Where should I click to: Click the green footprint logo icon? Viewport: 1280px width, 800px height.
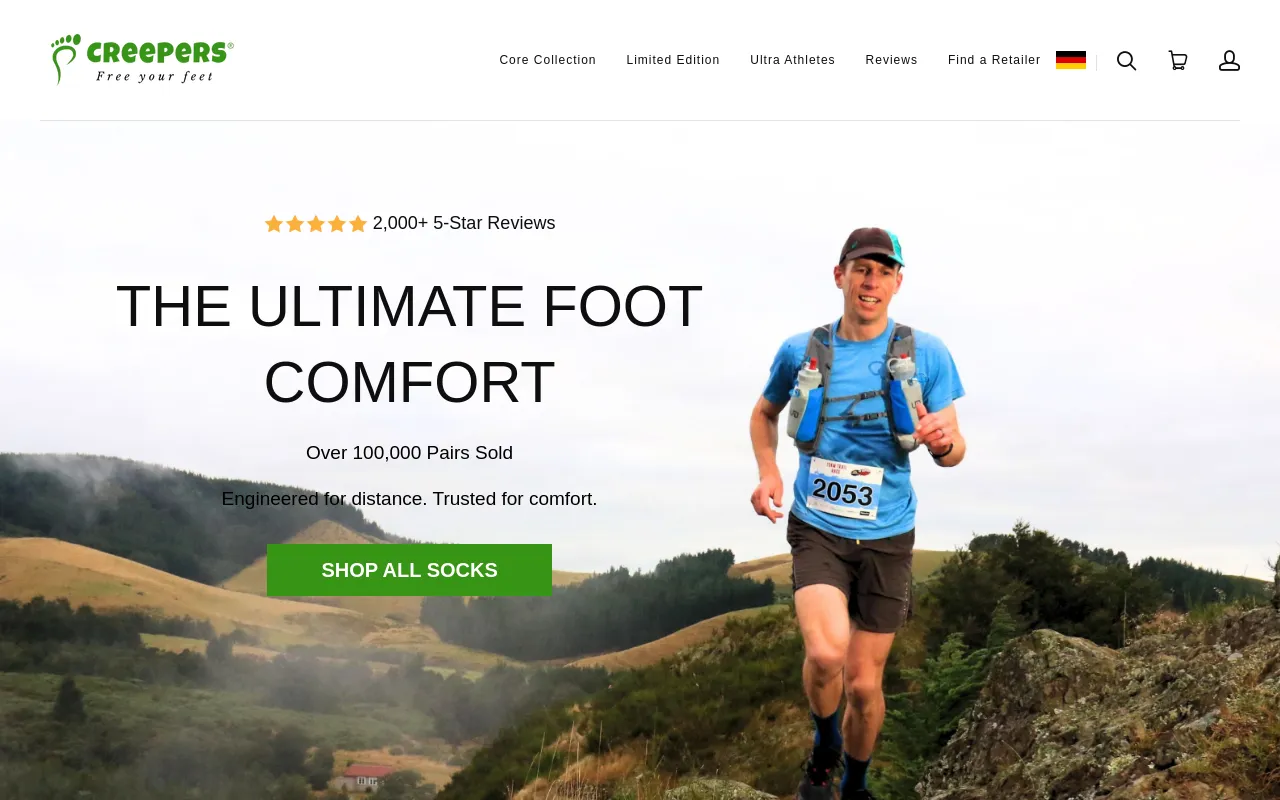click(65, 59)
